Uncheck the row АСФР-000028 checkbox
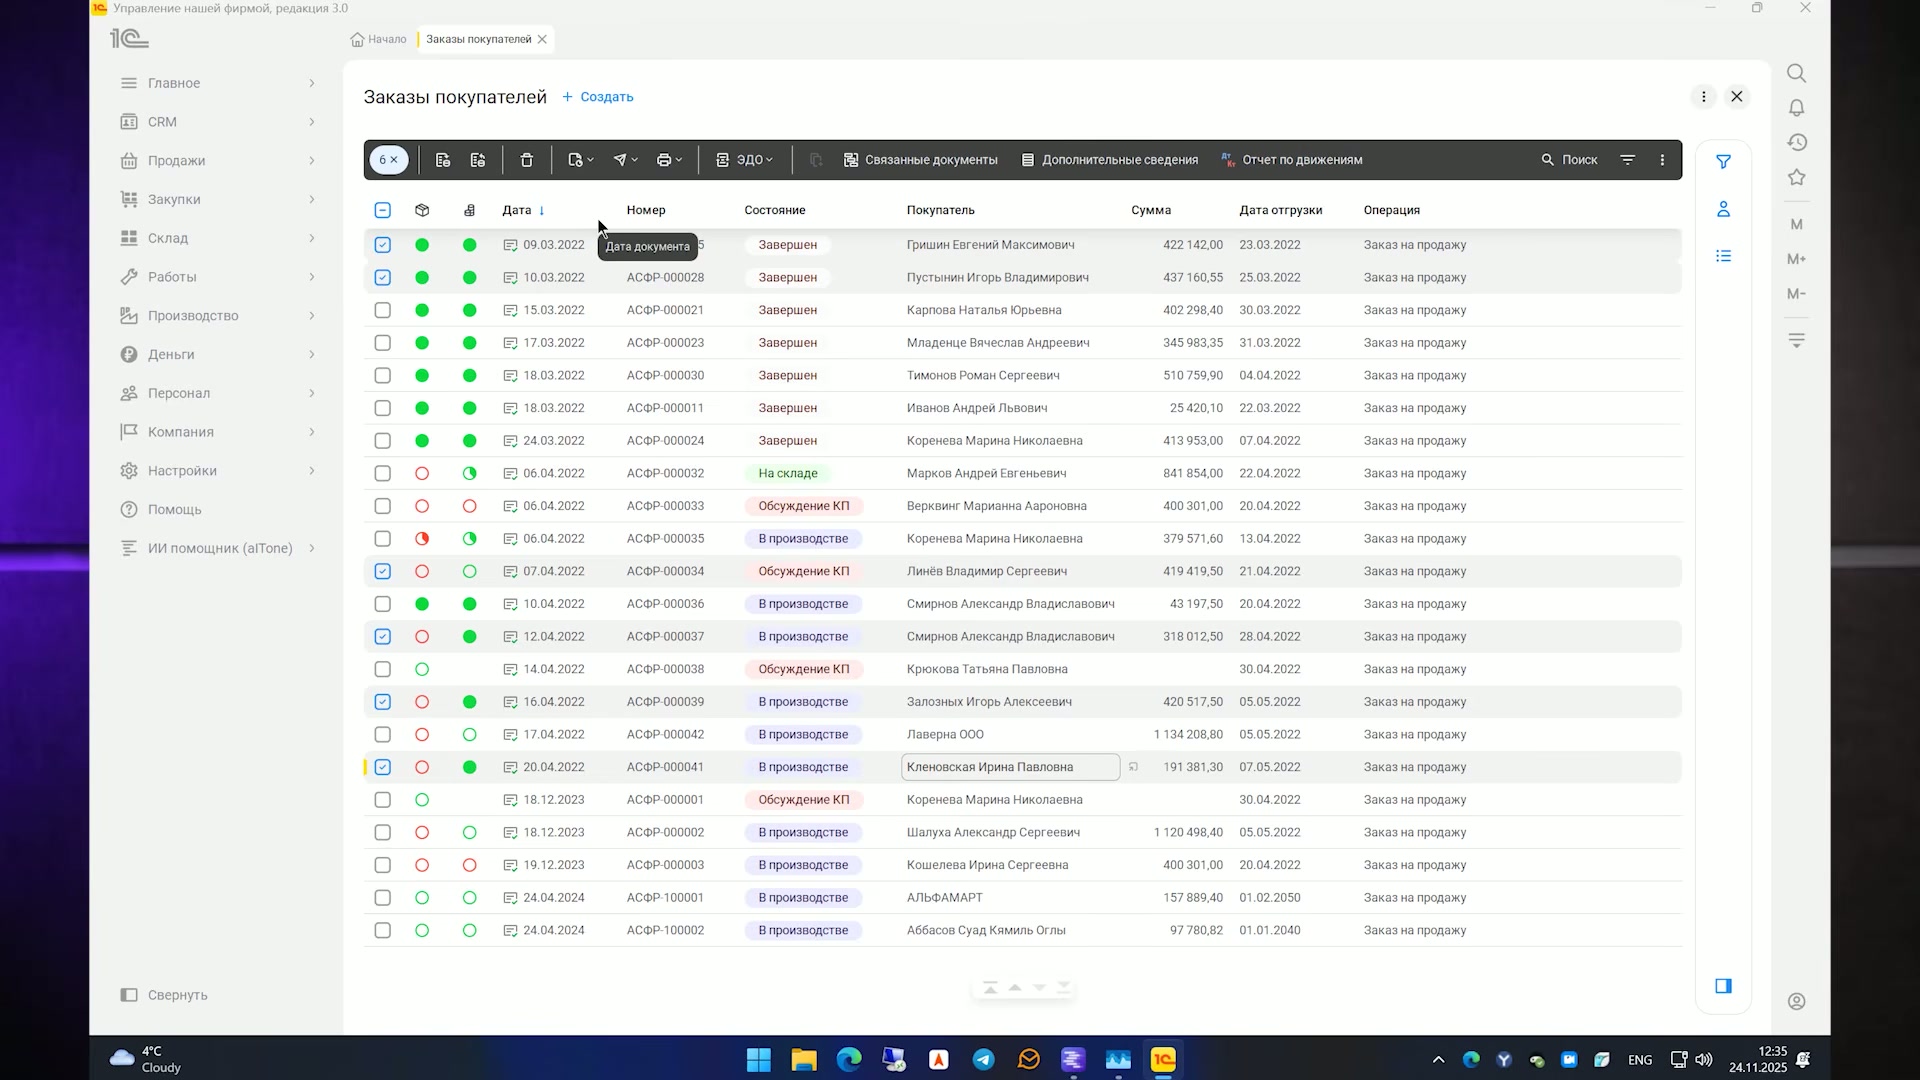Image resolution: width=1920 pixels, height=1080 pixels. coord(382,278)
